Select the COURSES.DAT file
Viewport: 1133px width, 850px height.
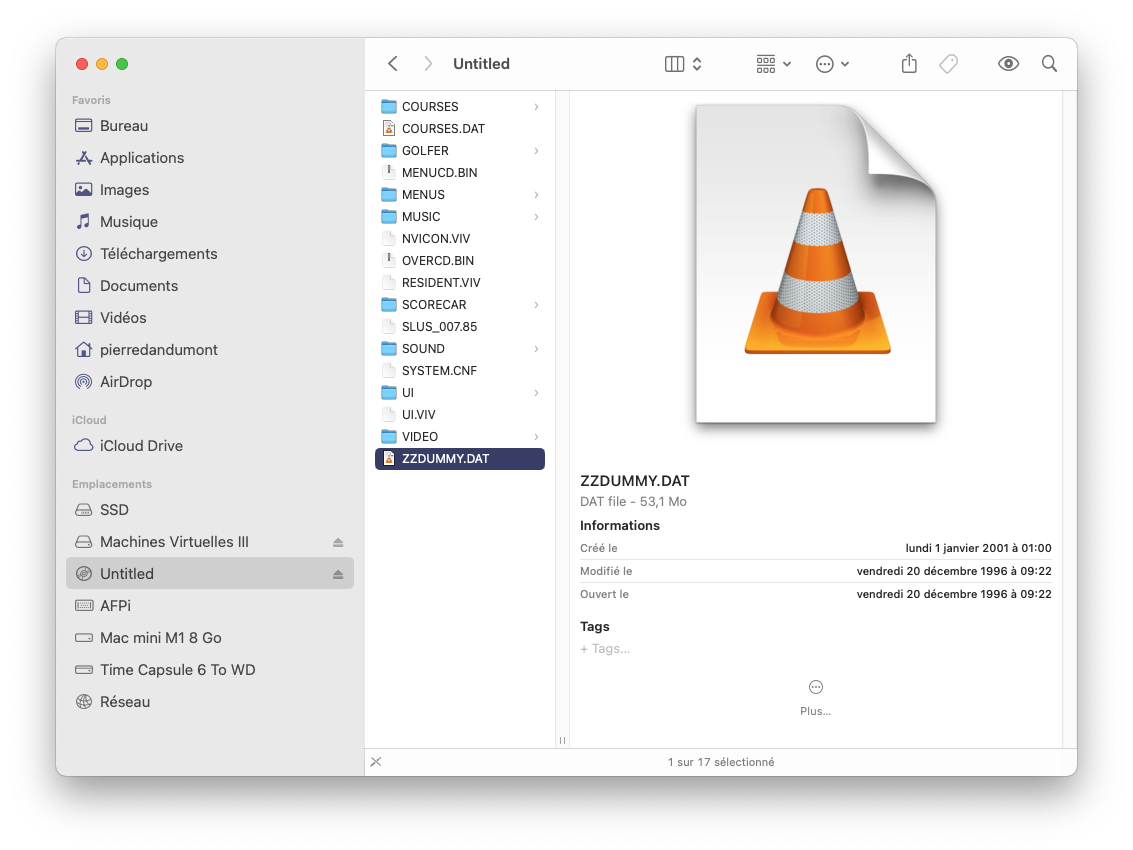coord(460,129)
